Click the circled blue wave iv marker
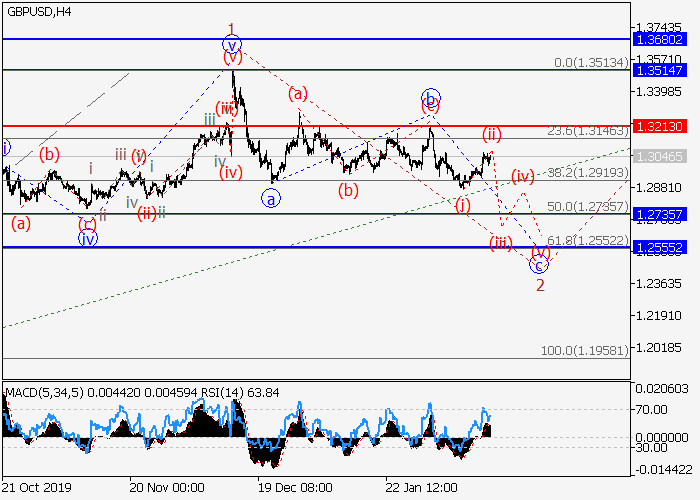The width and height of the screenshot is (700, 500). 88,238
